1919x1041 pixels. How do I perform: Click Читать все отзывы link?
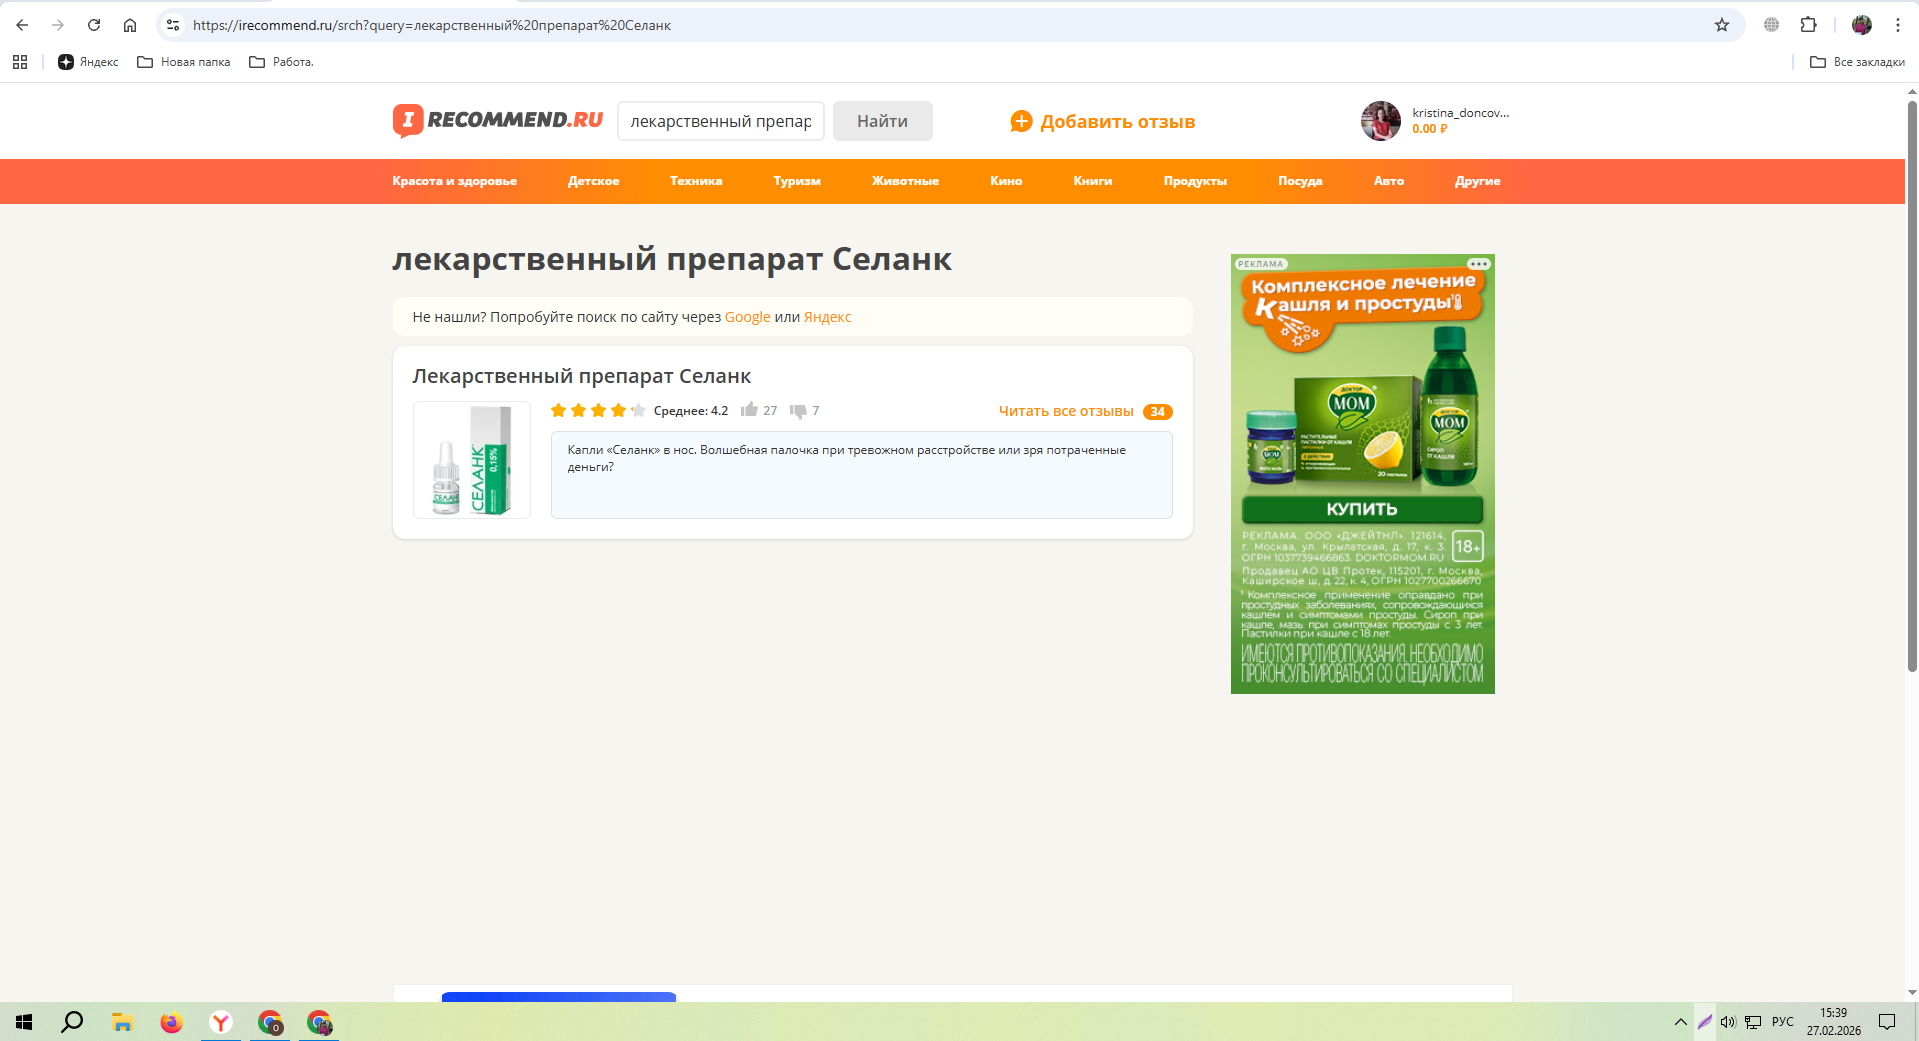click(x=1066, y=411)
